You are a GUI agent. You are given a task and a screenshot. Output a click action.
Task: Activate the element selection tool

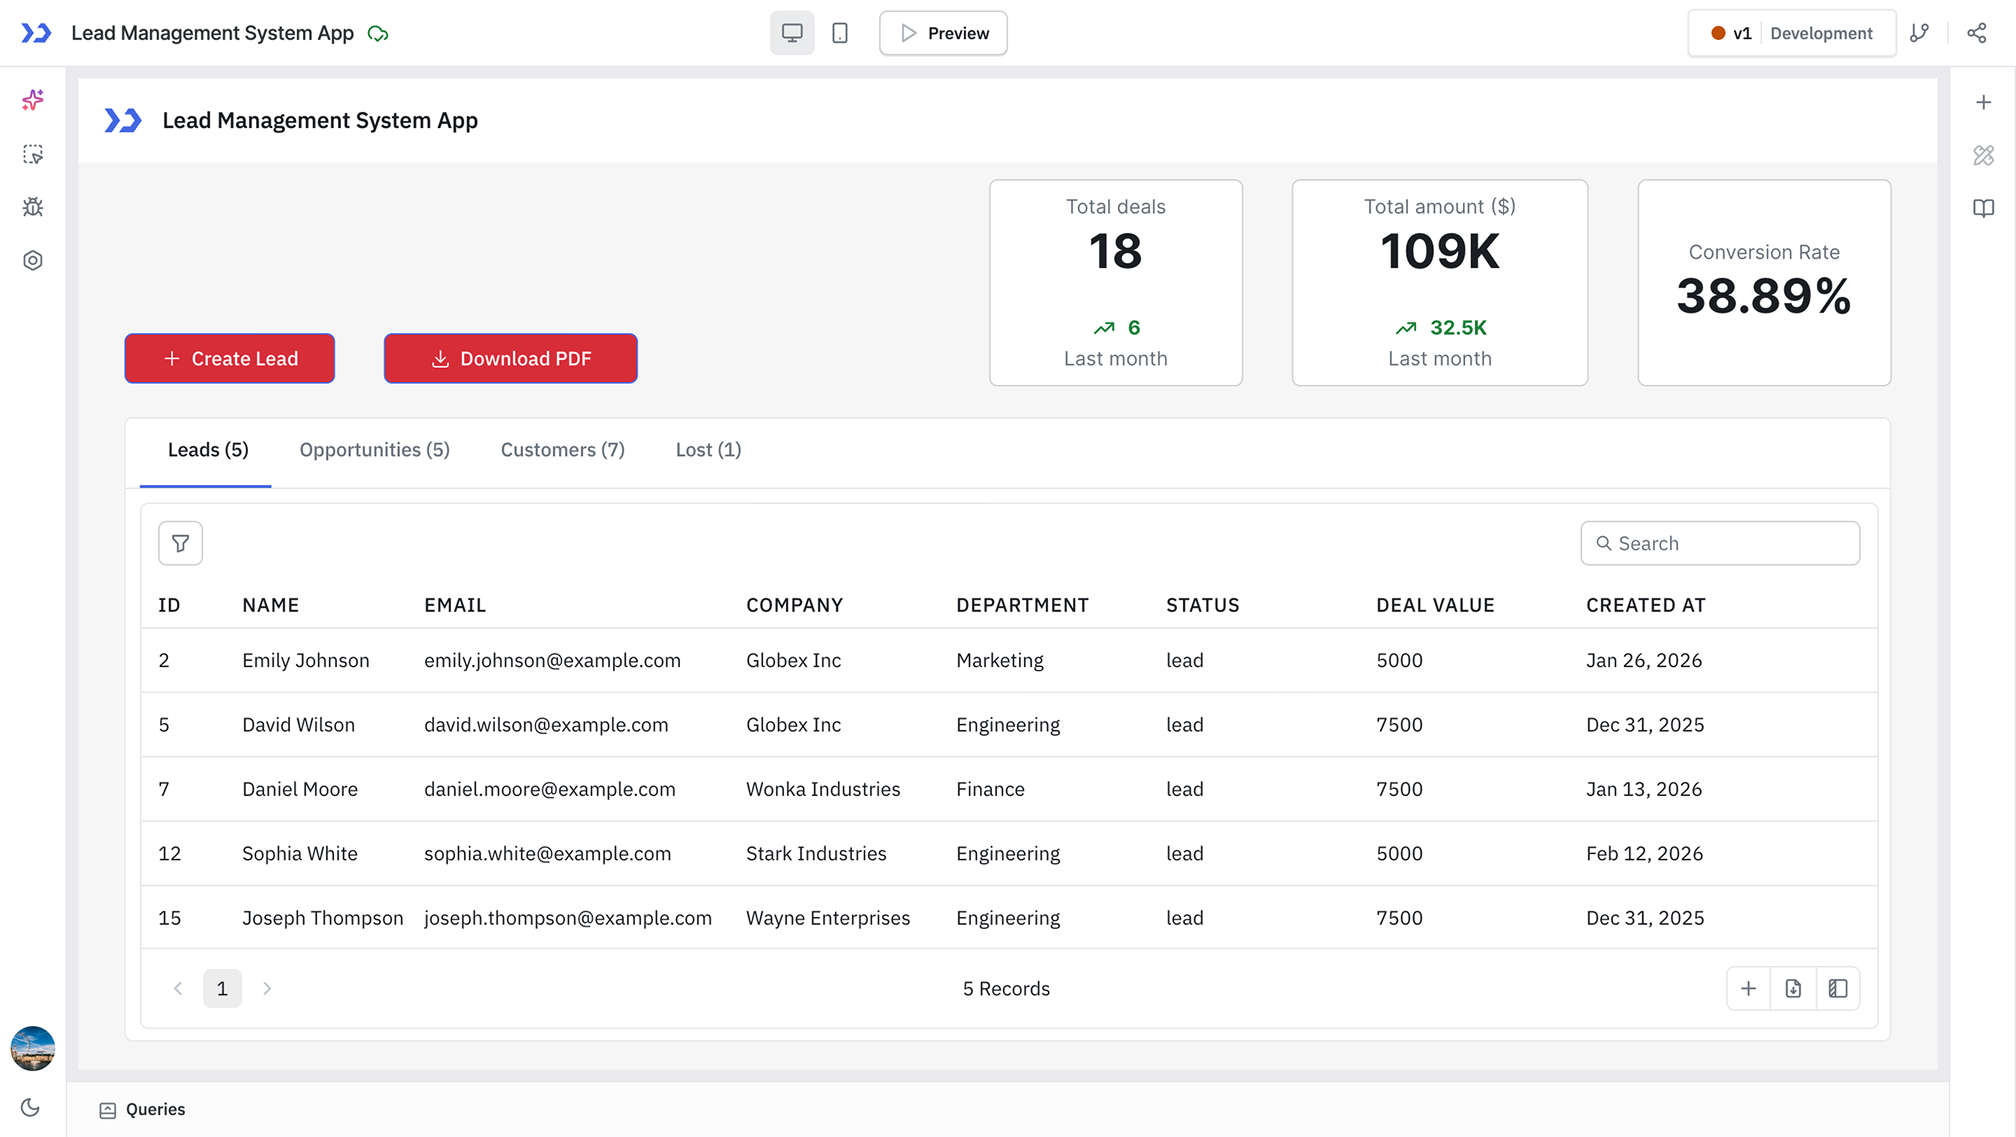pos(33,154)
